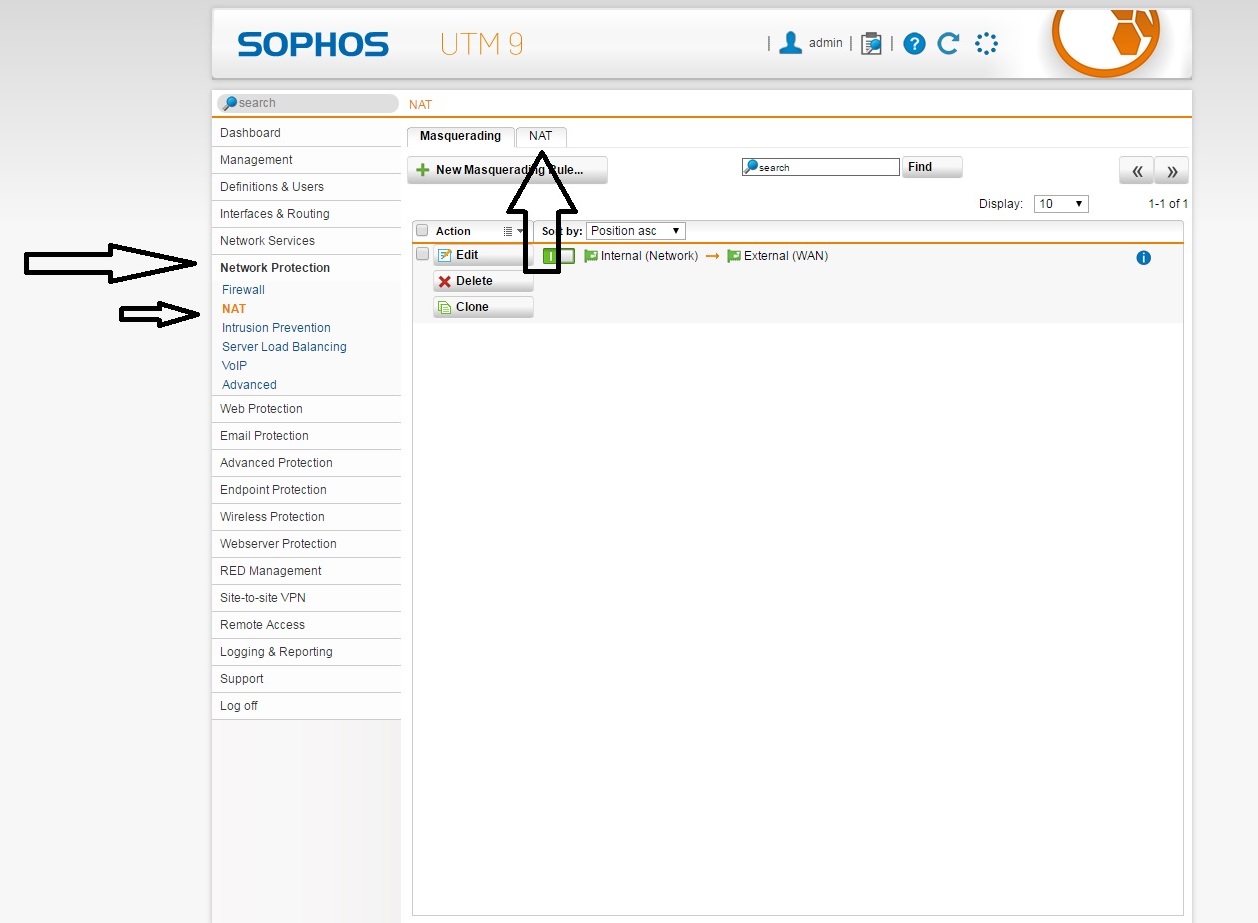Click the SOPHOS logo text
This screenshot has width=1258, height=923.
tap(313, 45)
